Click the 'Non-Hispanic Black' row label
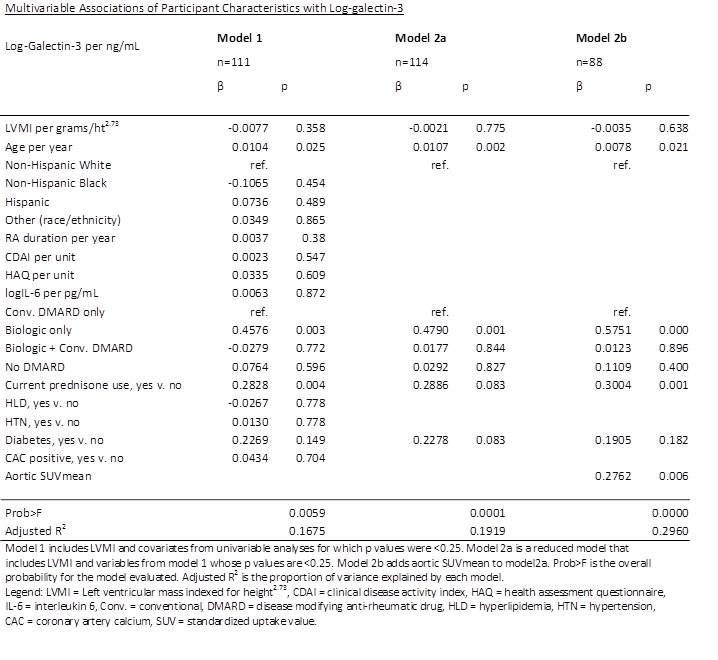Viewport: 718px width, 660px height. coord(56,183)
